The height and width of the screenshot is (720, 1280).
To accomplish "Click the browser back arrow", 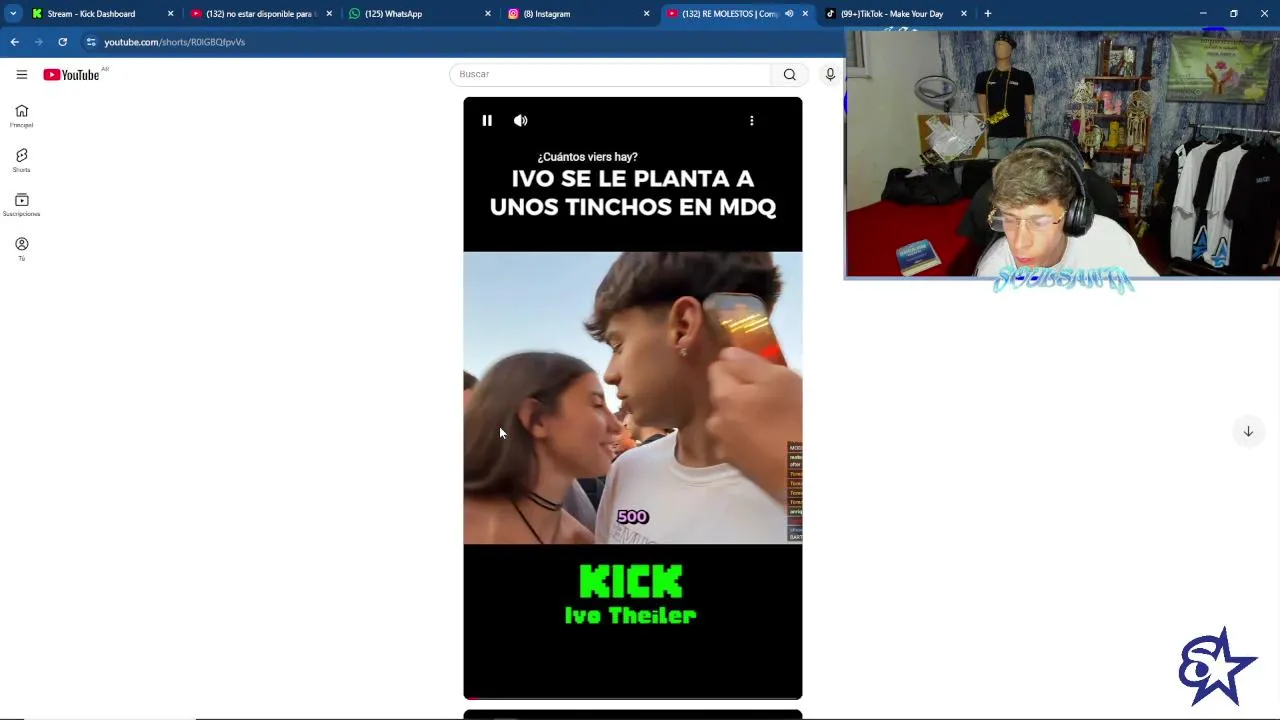I will coord(14,42).
